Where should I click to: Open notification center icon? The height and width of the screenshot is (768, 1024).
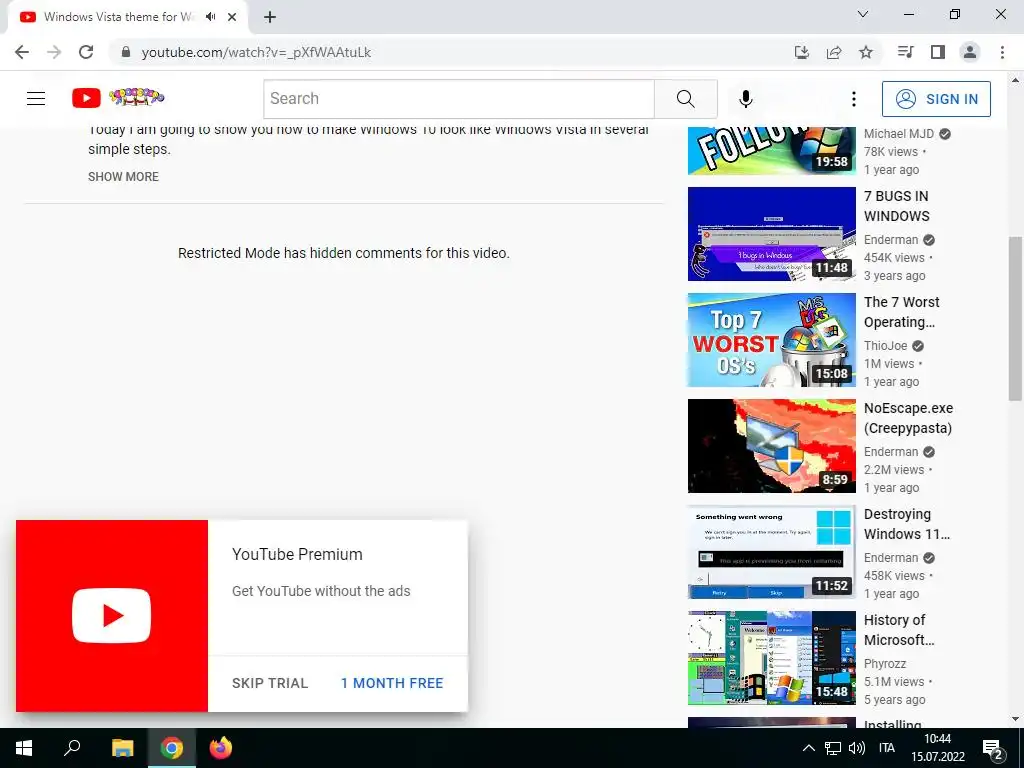[x=993, y=748]
